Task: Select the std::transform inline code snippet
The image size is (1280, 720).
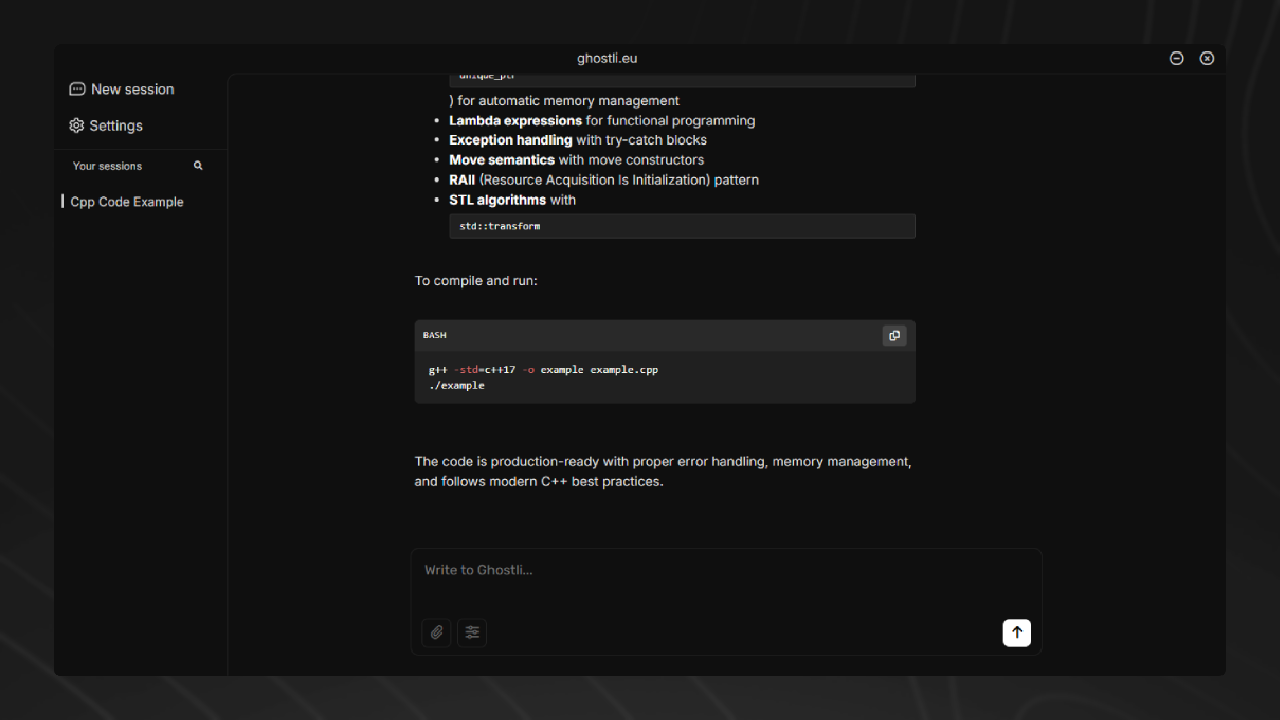Action: (x=498, y=225)
